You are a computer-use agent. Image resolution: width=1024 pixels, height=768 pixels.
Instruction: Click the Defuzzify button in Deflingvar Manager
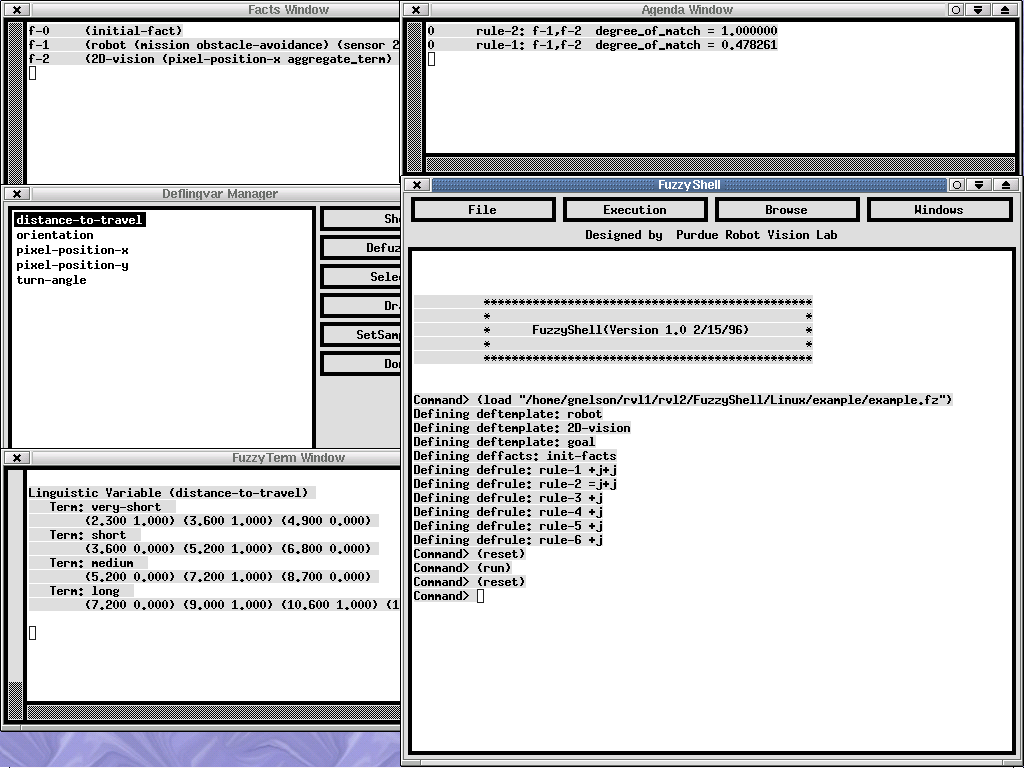[x=362, y=248]
